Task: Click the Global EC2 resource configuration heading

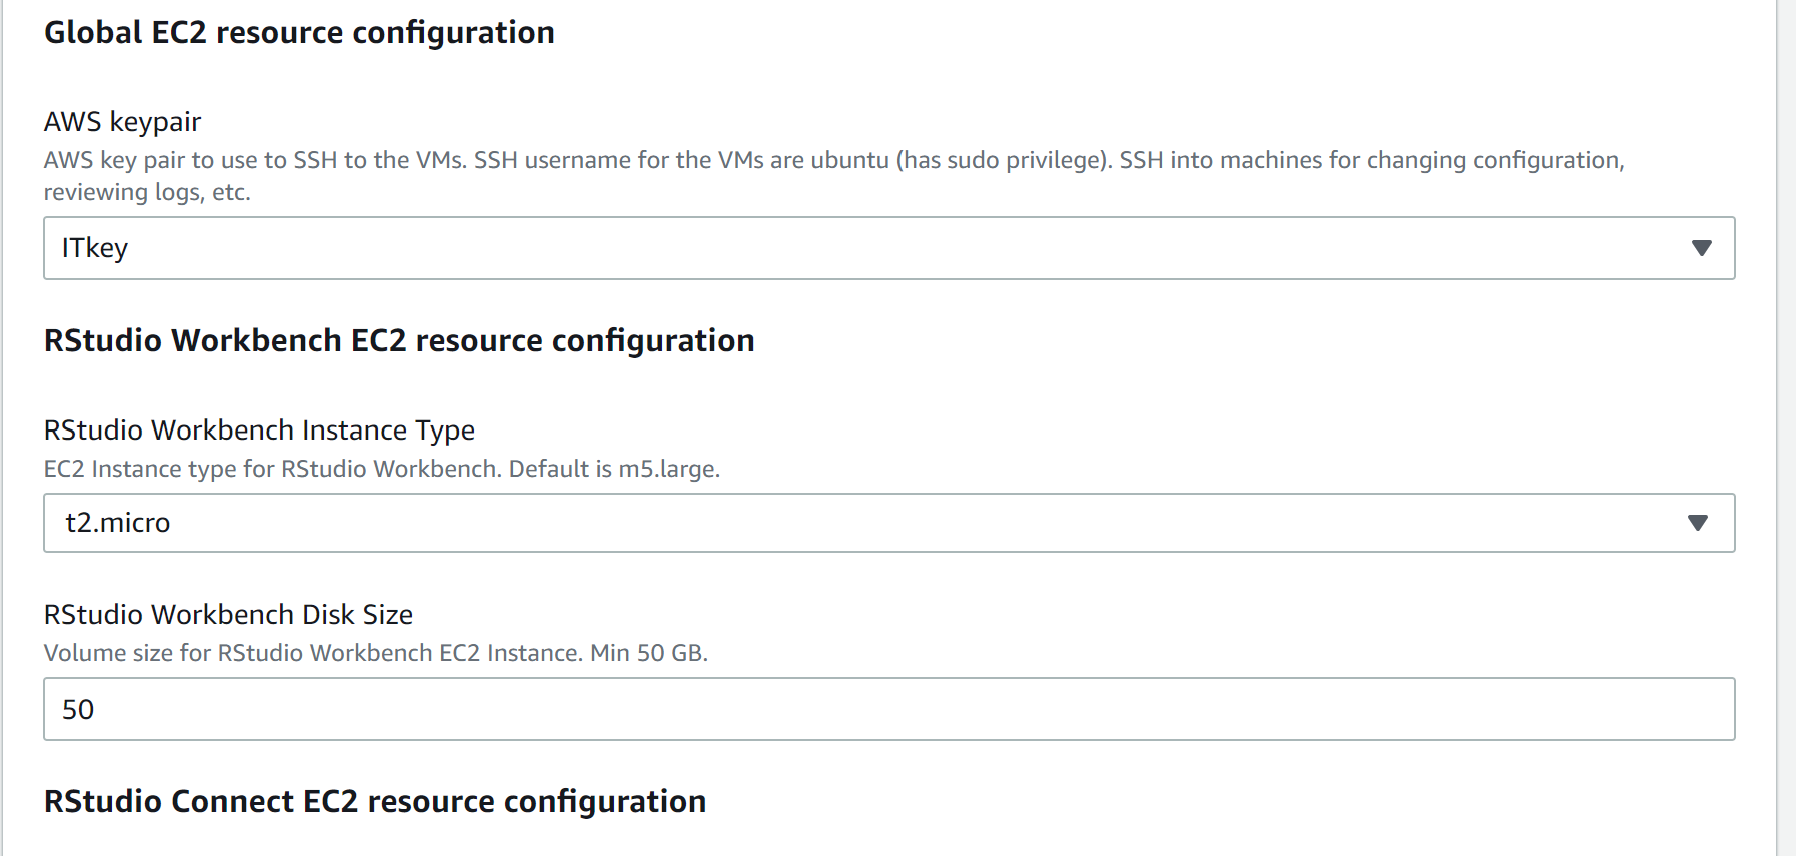Action: 299,32
